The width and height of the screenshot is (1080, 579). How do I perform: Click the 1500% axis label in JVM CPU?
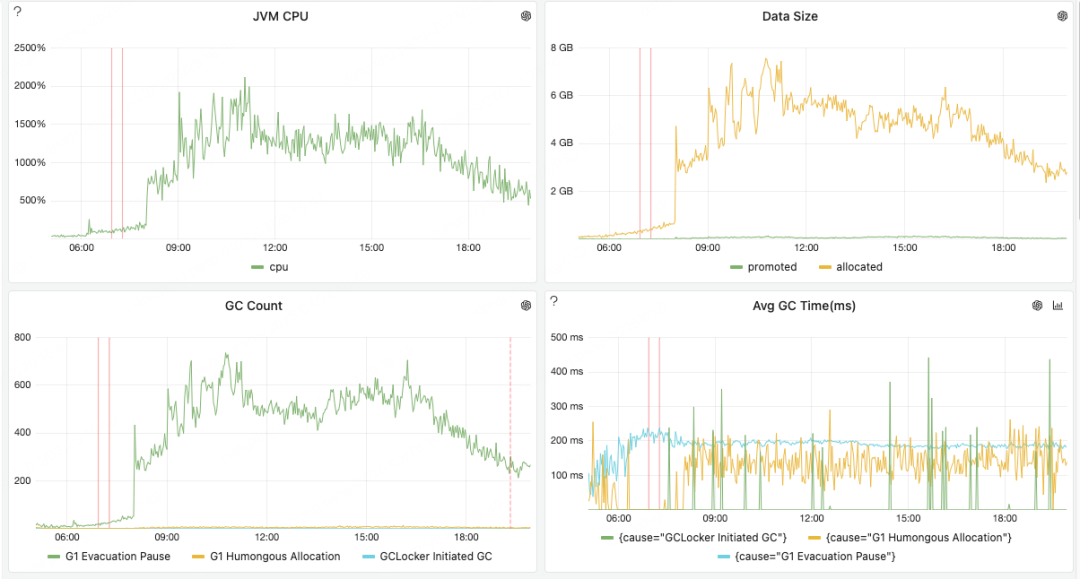click(30, 124)
